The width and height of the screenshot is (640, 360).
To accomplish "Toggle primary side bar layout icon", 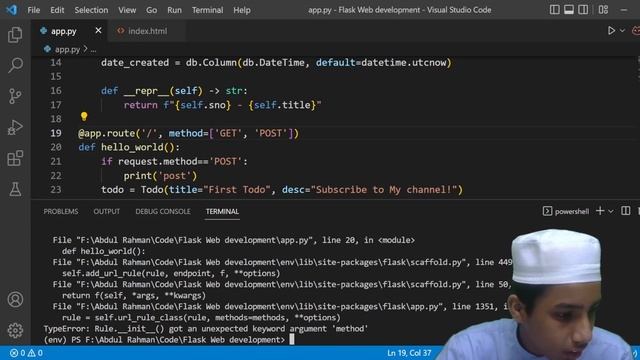I will pos(554,9).
